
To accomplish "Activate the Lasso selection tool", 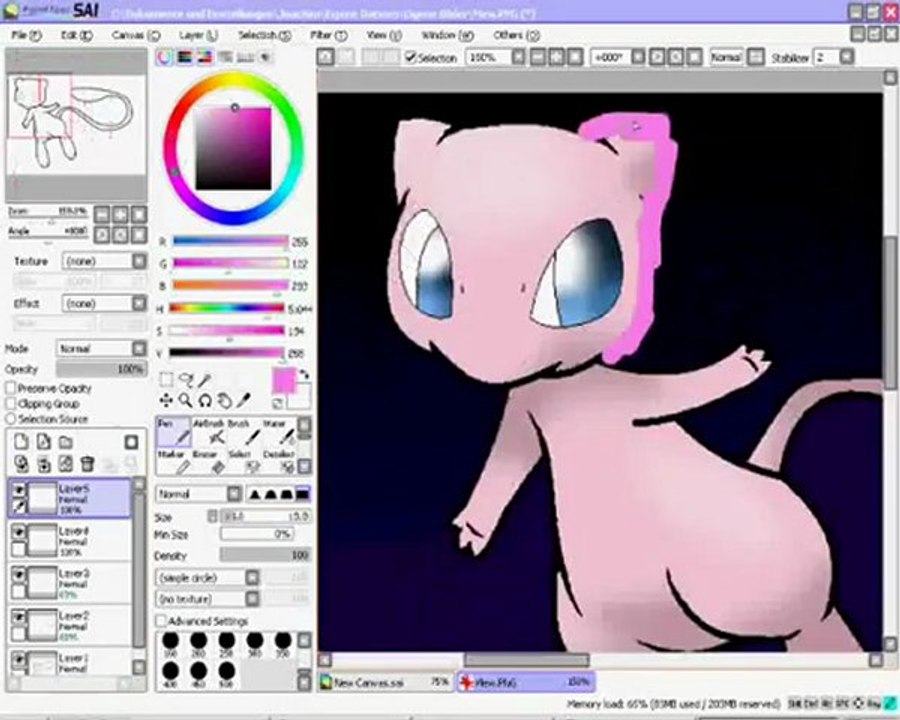I will pos(186,380).
